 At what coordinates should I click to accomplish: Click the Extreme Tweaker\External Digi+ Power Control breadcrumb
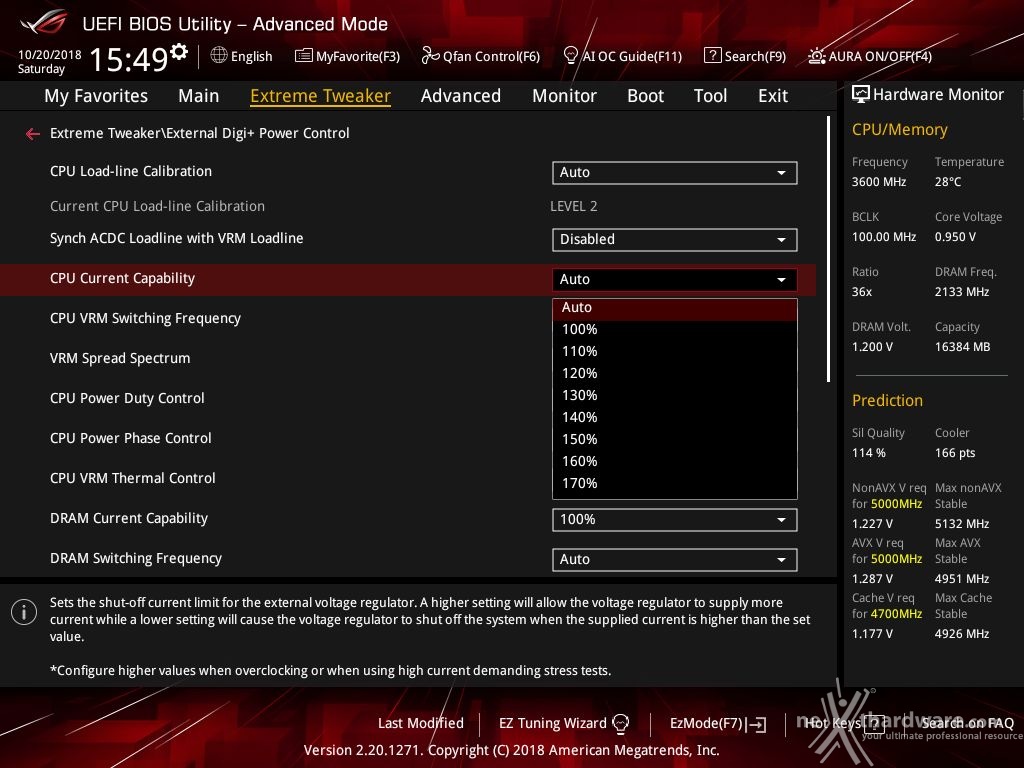click(200, 133)
